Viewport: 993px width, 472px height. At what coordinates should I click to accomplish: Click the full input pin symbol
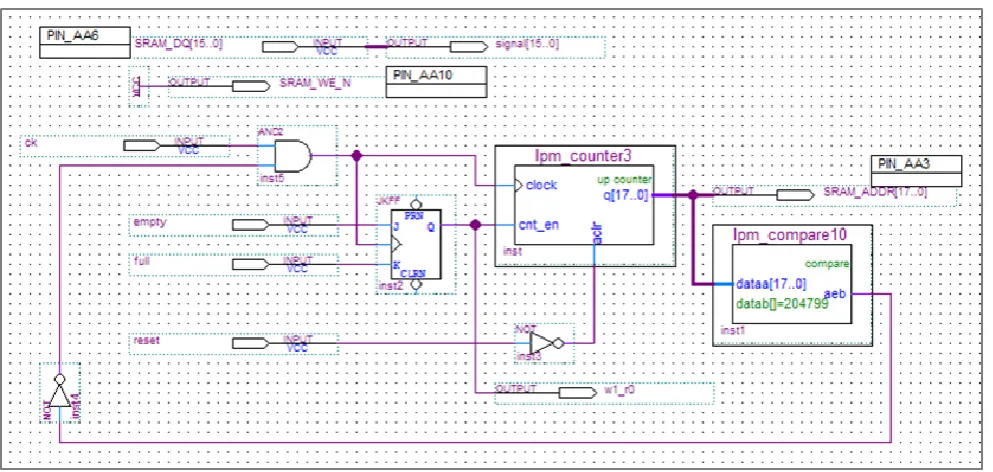[x=251, y=264]
